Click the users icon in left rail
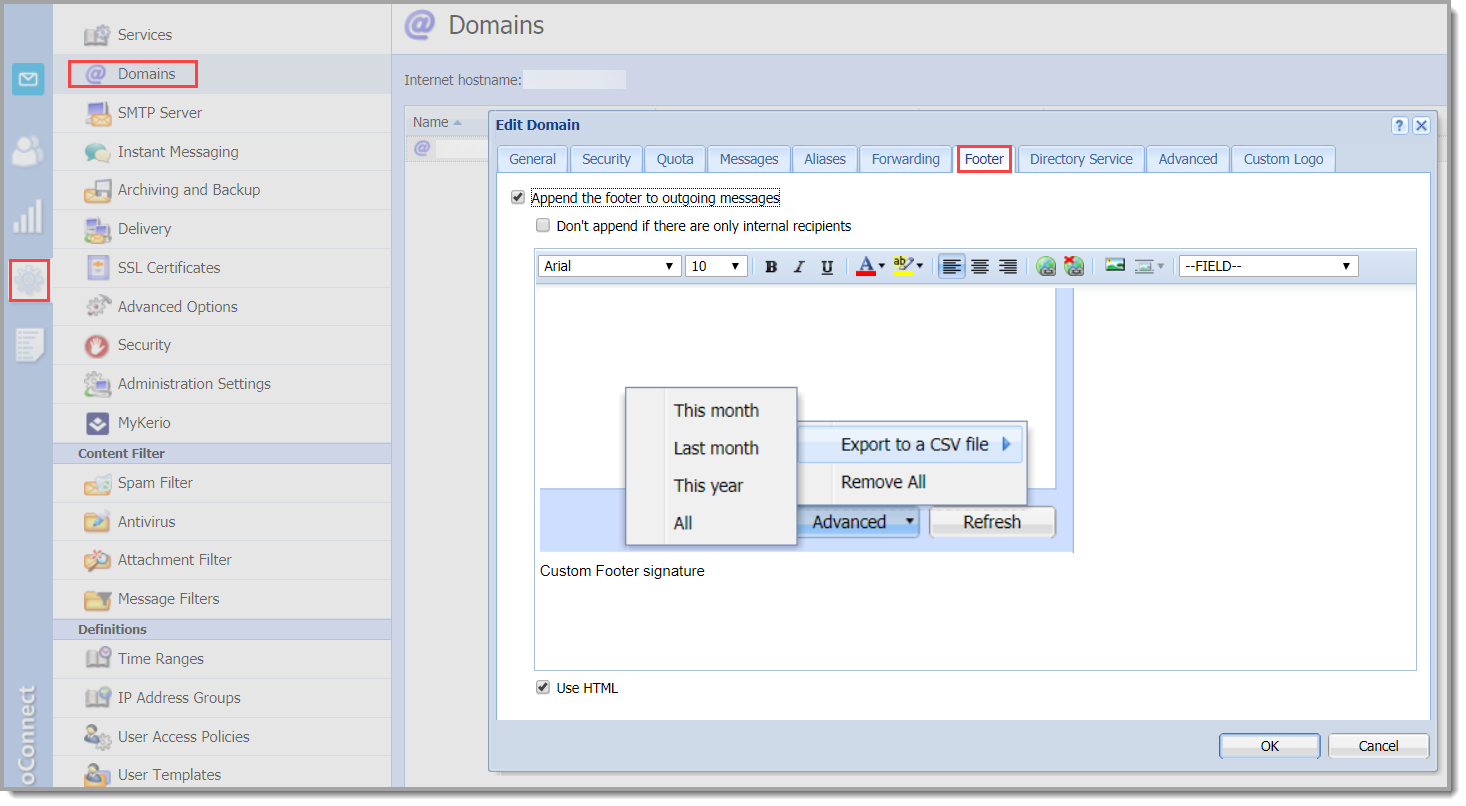The image size is (1466, 806). 28,151
